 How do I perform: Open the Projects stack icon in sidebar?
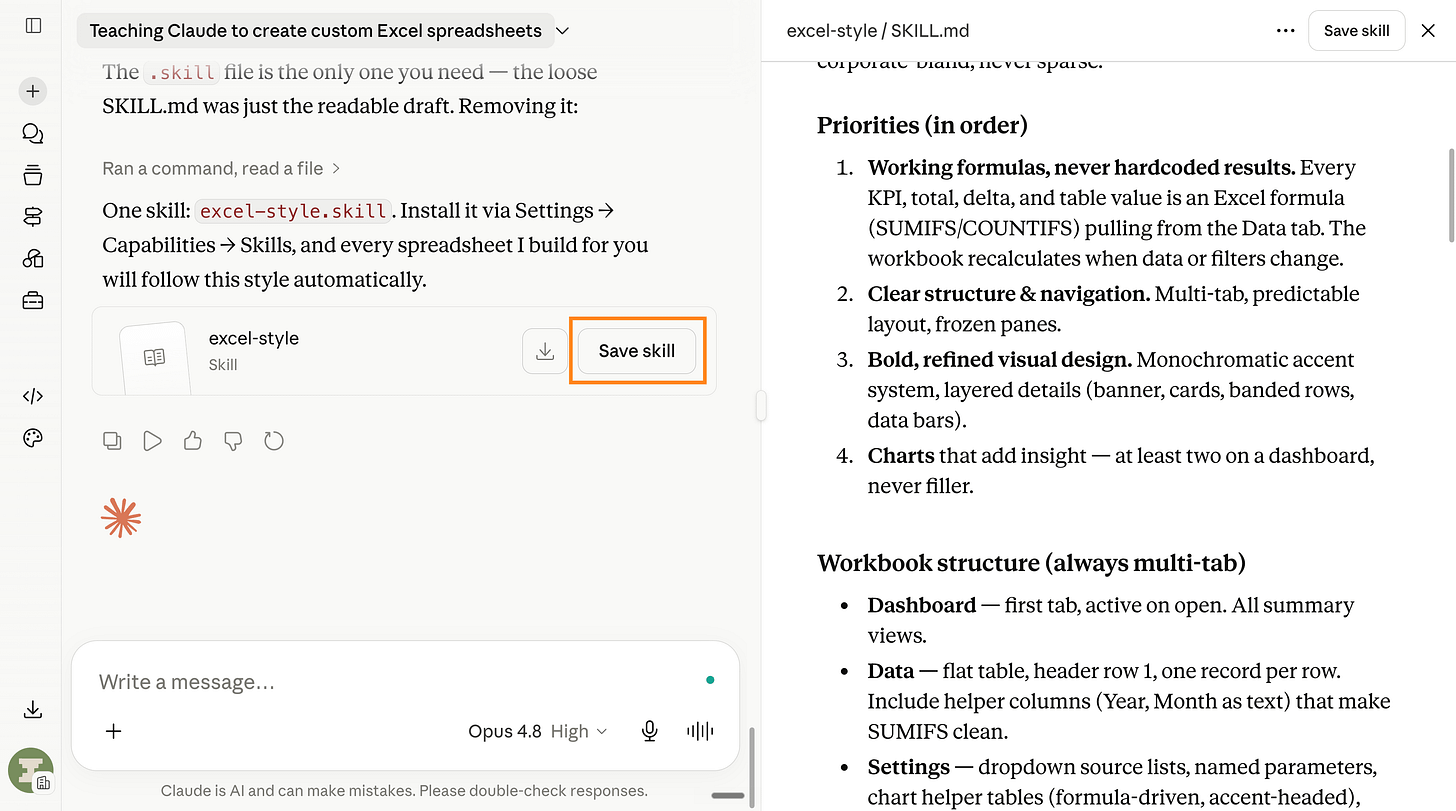tap(33, 176)
